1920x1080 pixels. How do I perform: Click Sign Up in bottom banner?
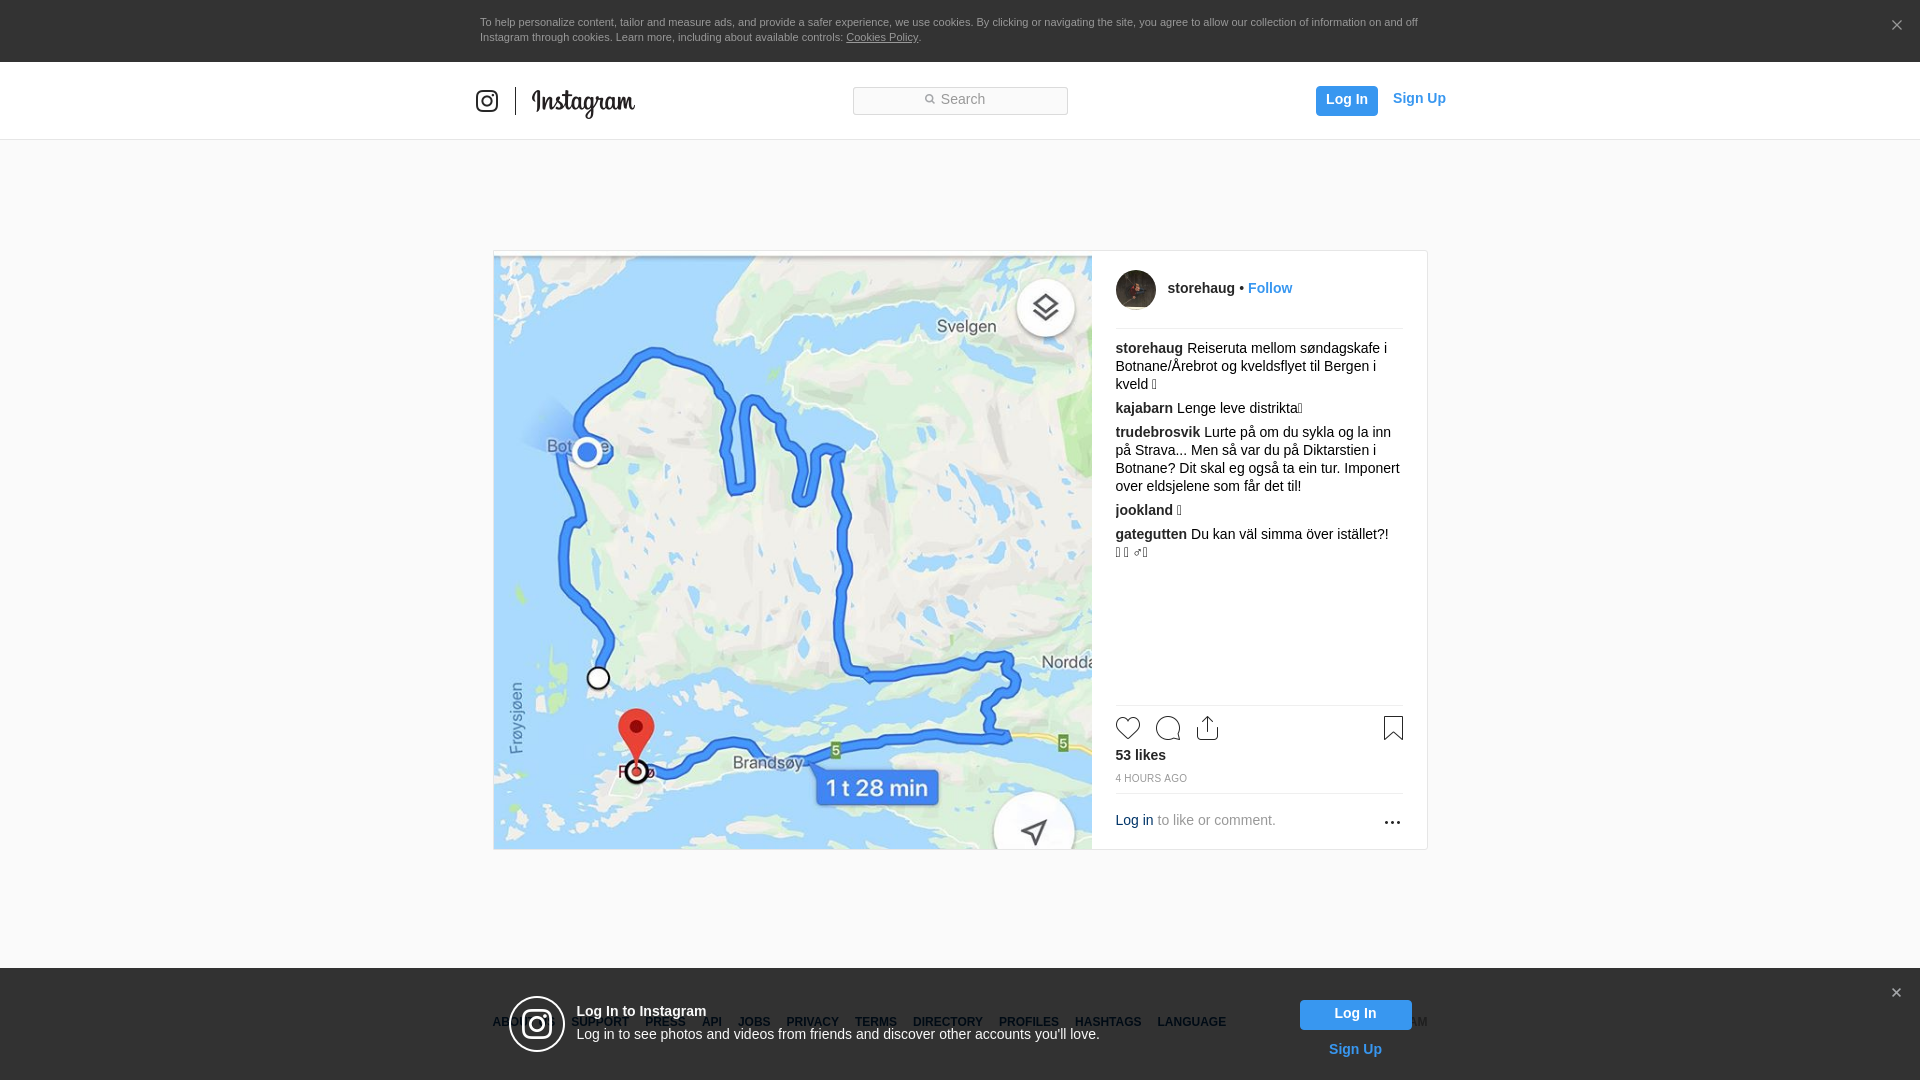pyautogui.click(x=1355, y=1049)
